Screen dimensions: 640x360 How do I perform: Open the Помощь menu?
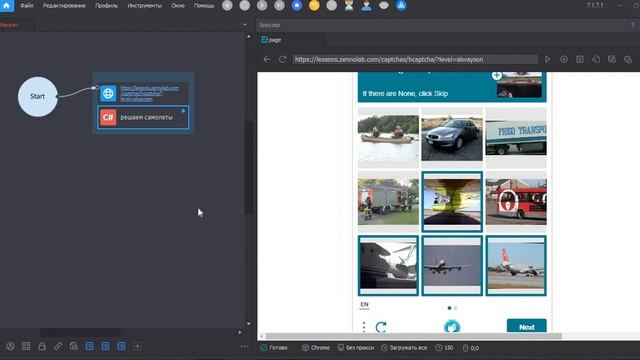[x=204, y=6]
